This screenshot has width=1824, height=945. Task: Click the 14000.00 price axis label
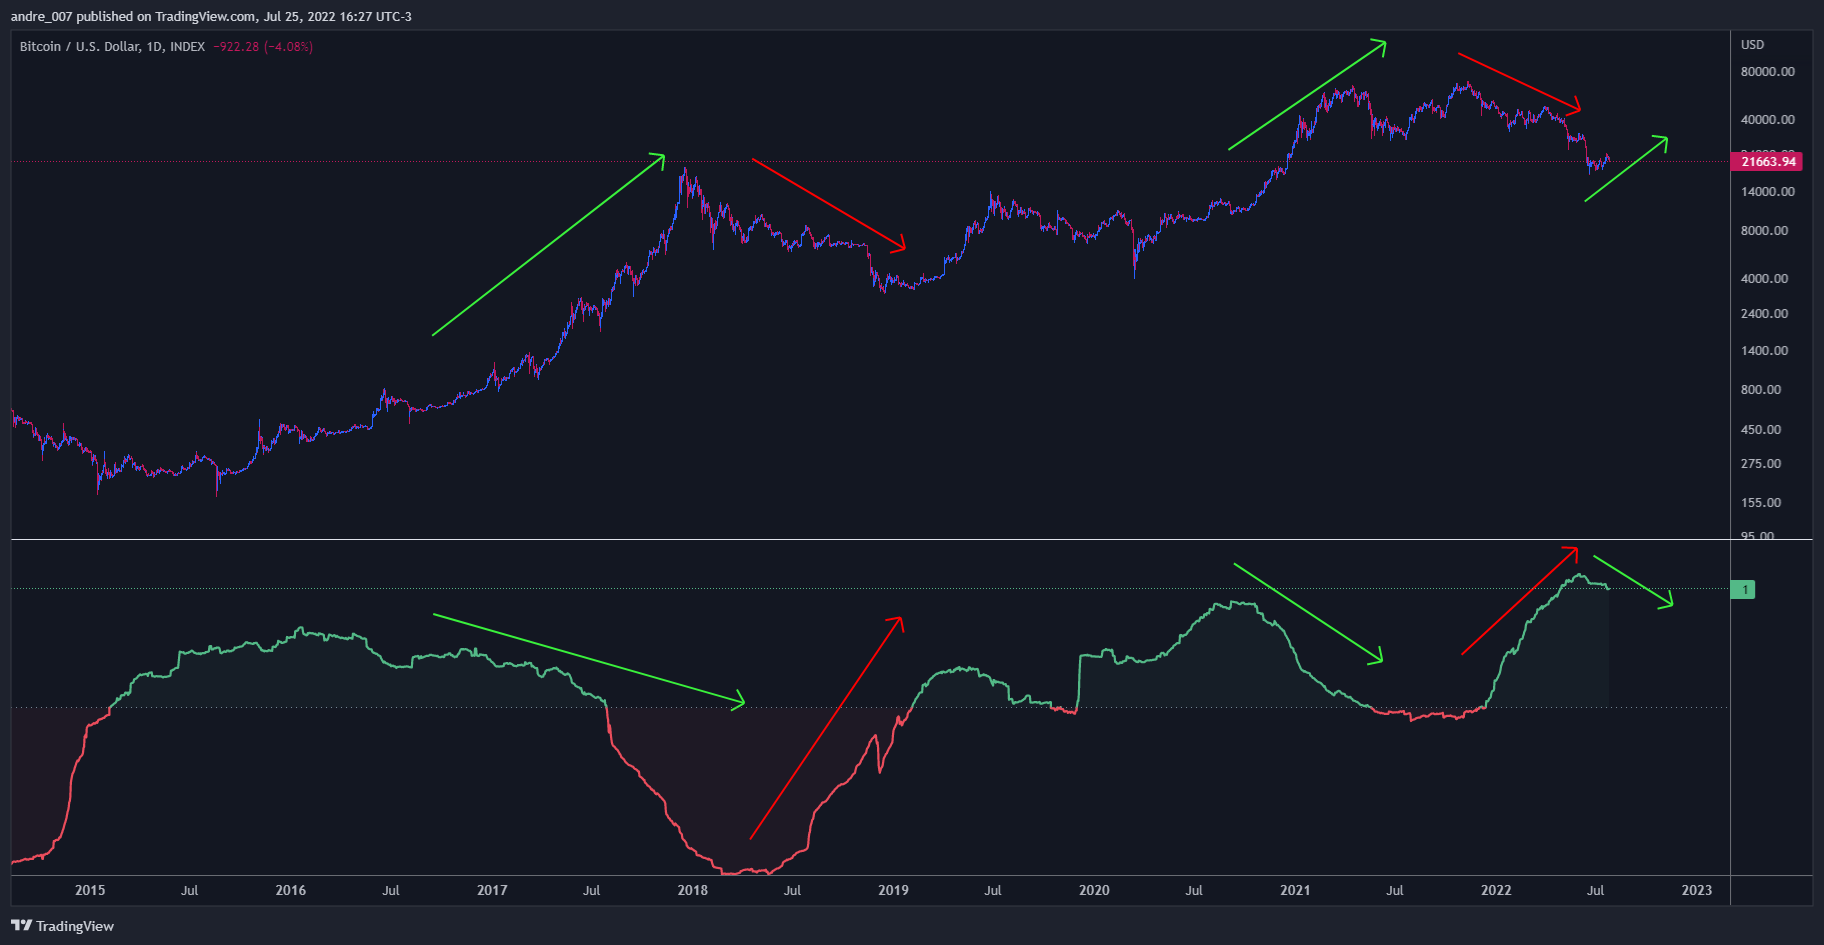(x=1767, y=192)
